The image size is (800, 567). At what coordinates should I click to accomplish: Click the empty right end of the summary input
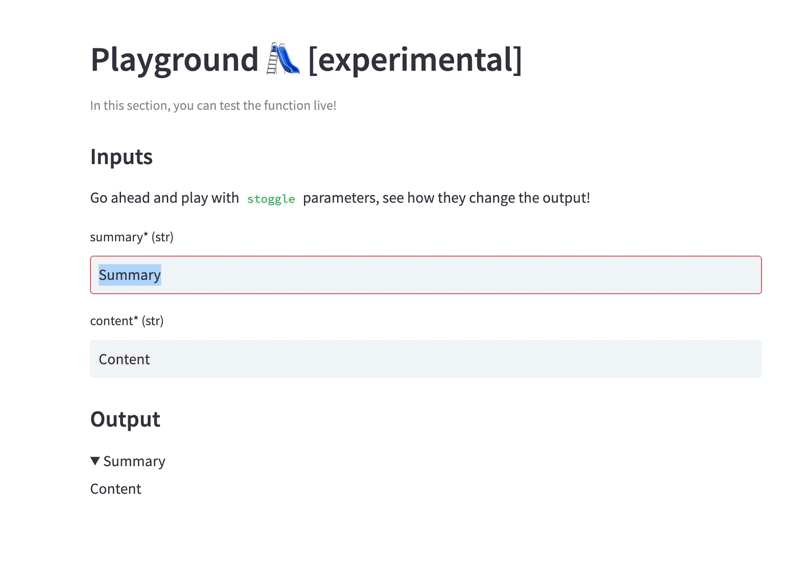(x=700, y=275)
